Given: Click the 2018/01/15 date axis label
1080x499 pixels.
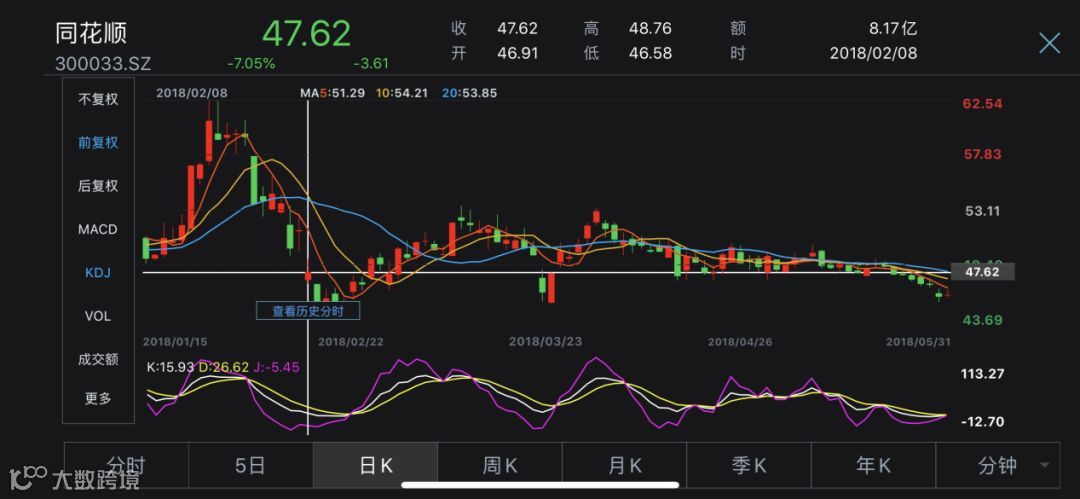Looking at the screenshot, I should (175, 341).
